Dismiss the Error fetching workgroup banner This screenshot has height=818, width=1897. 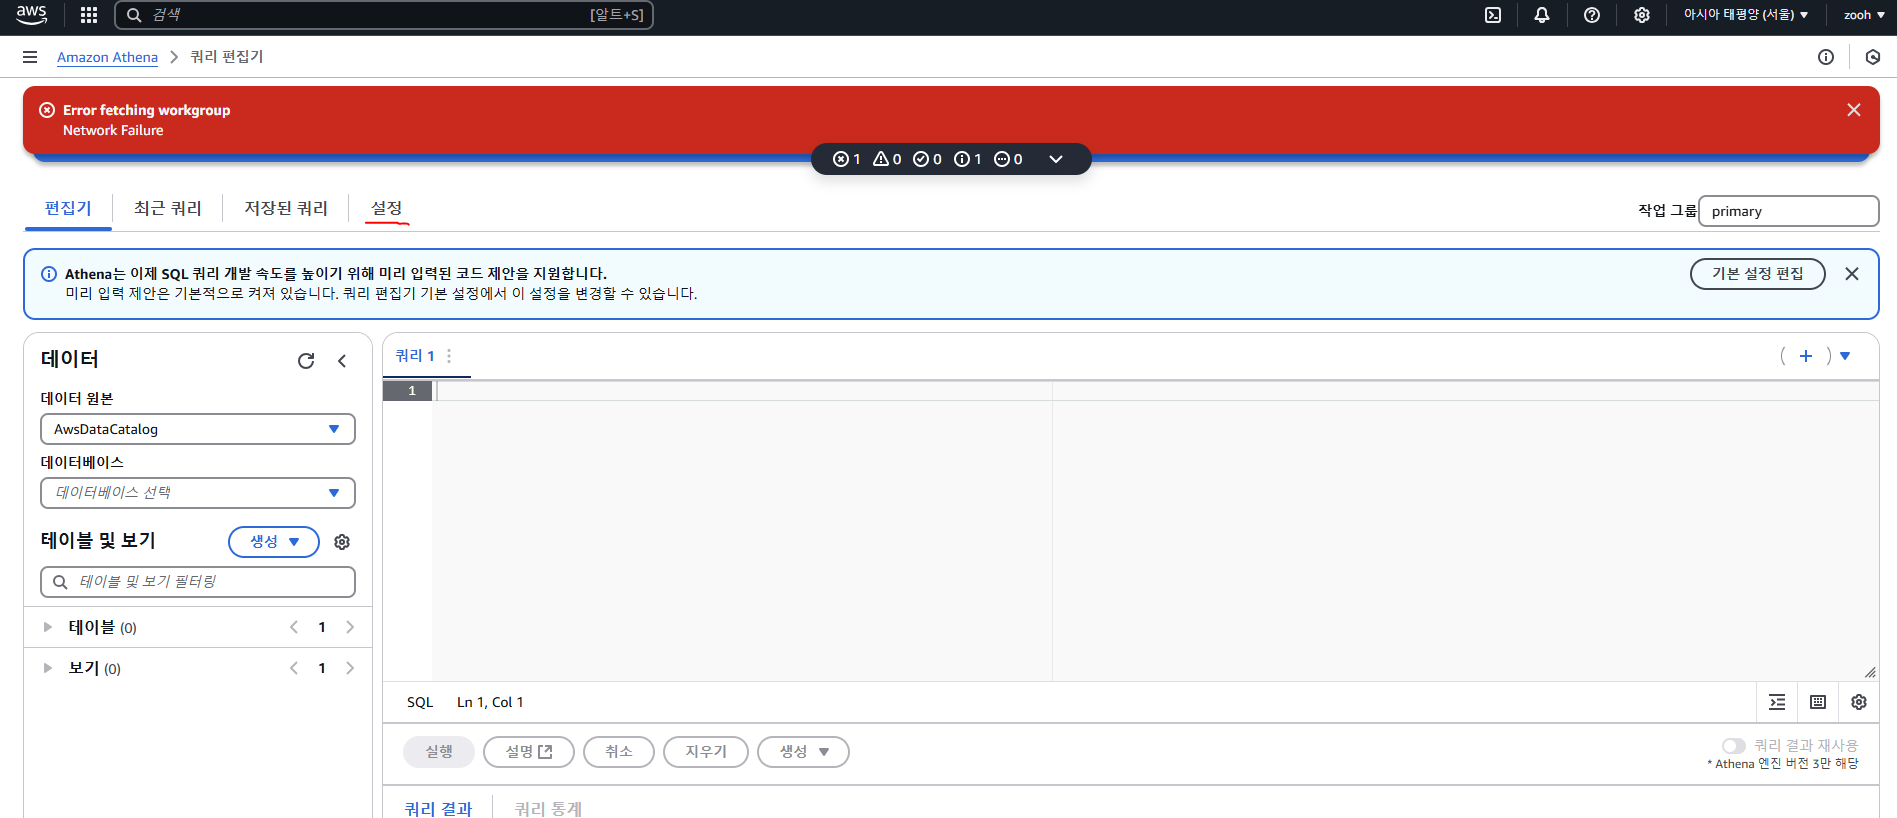[x=1854, y=110]
